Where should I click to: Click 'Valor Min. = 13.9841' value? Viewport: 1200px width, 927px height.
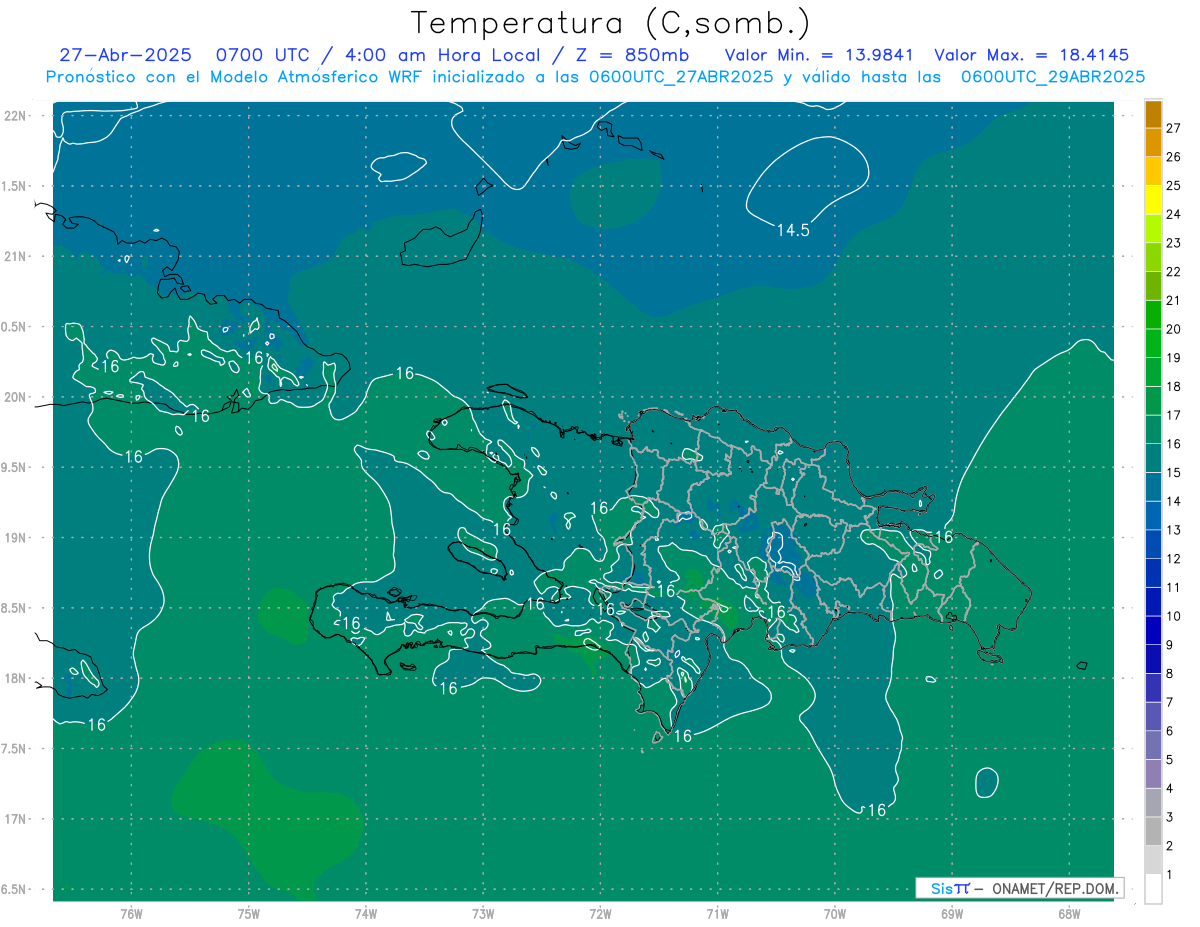click(818, 55)
